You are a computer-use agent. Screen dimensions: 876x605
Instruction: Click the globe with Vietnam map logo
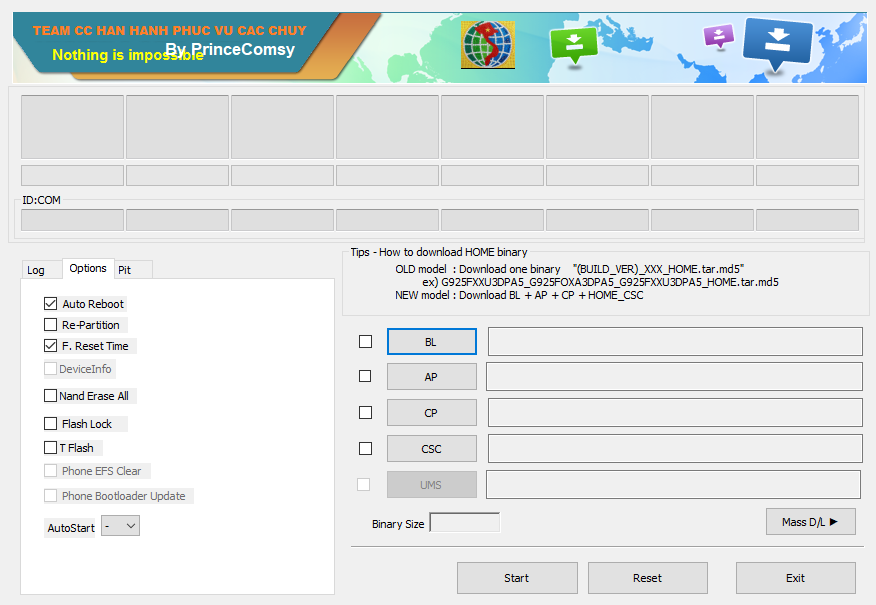pos(487,45)
